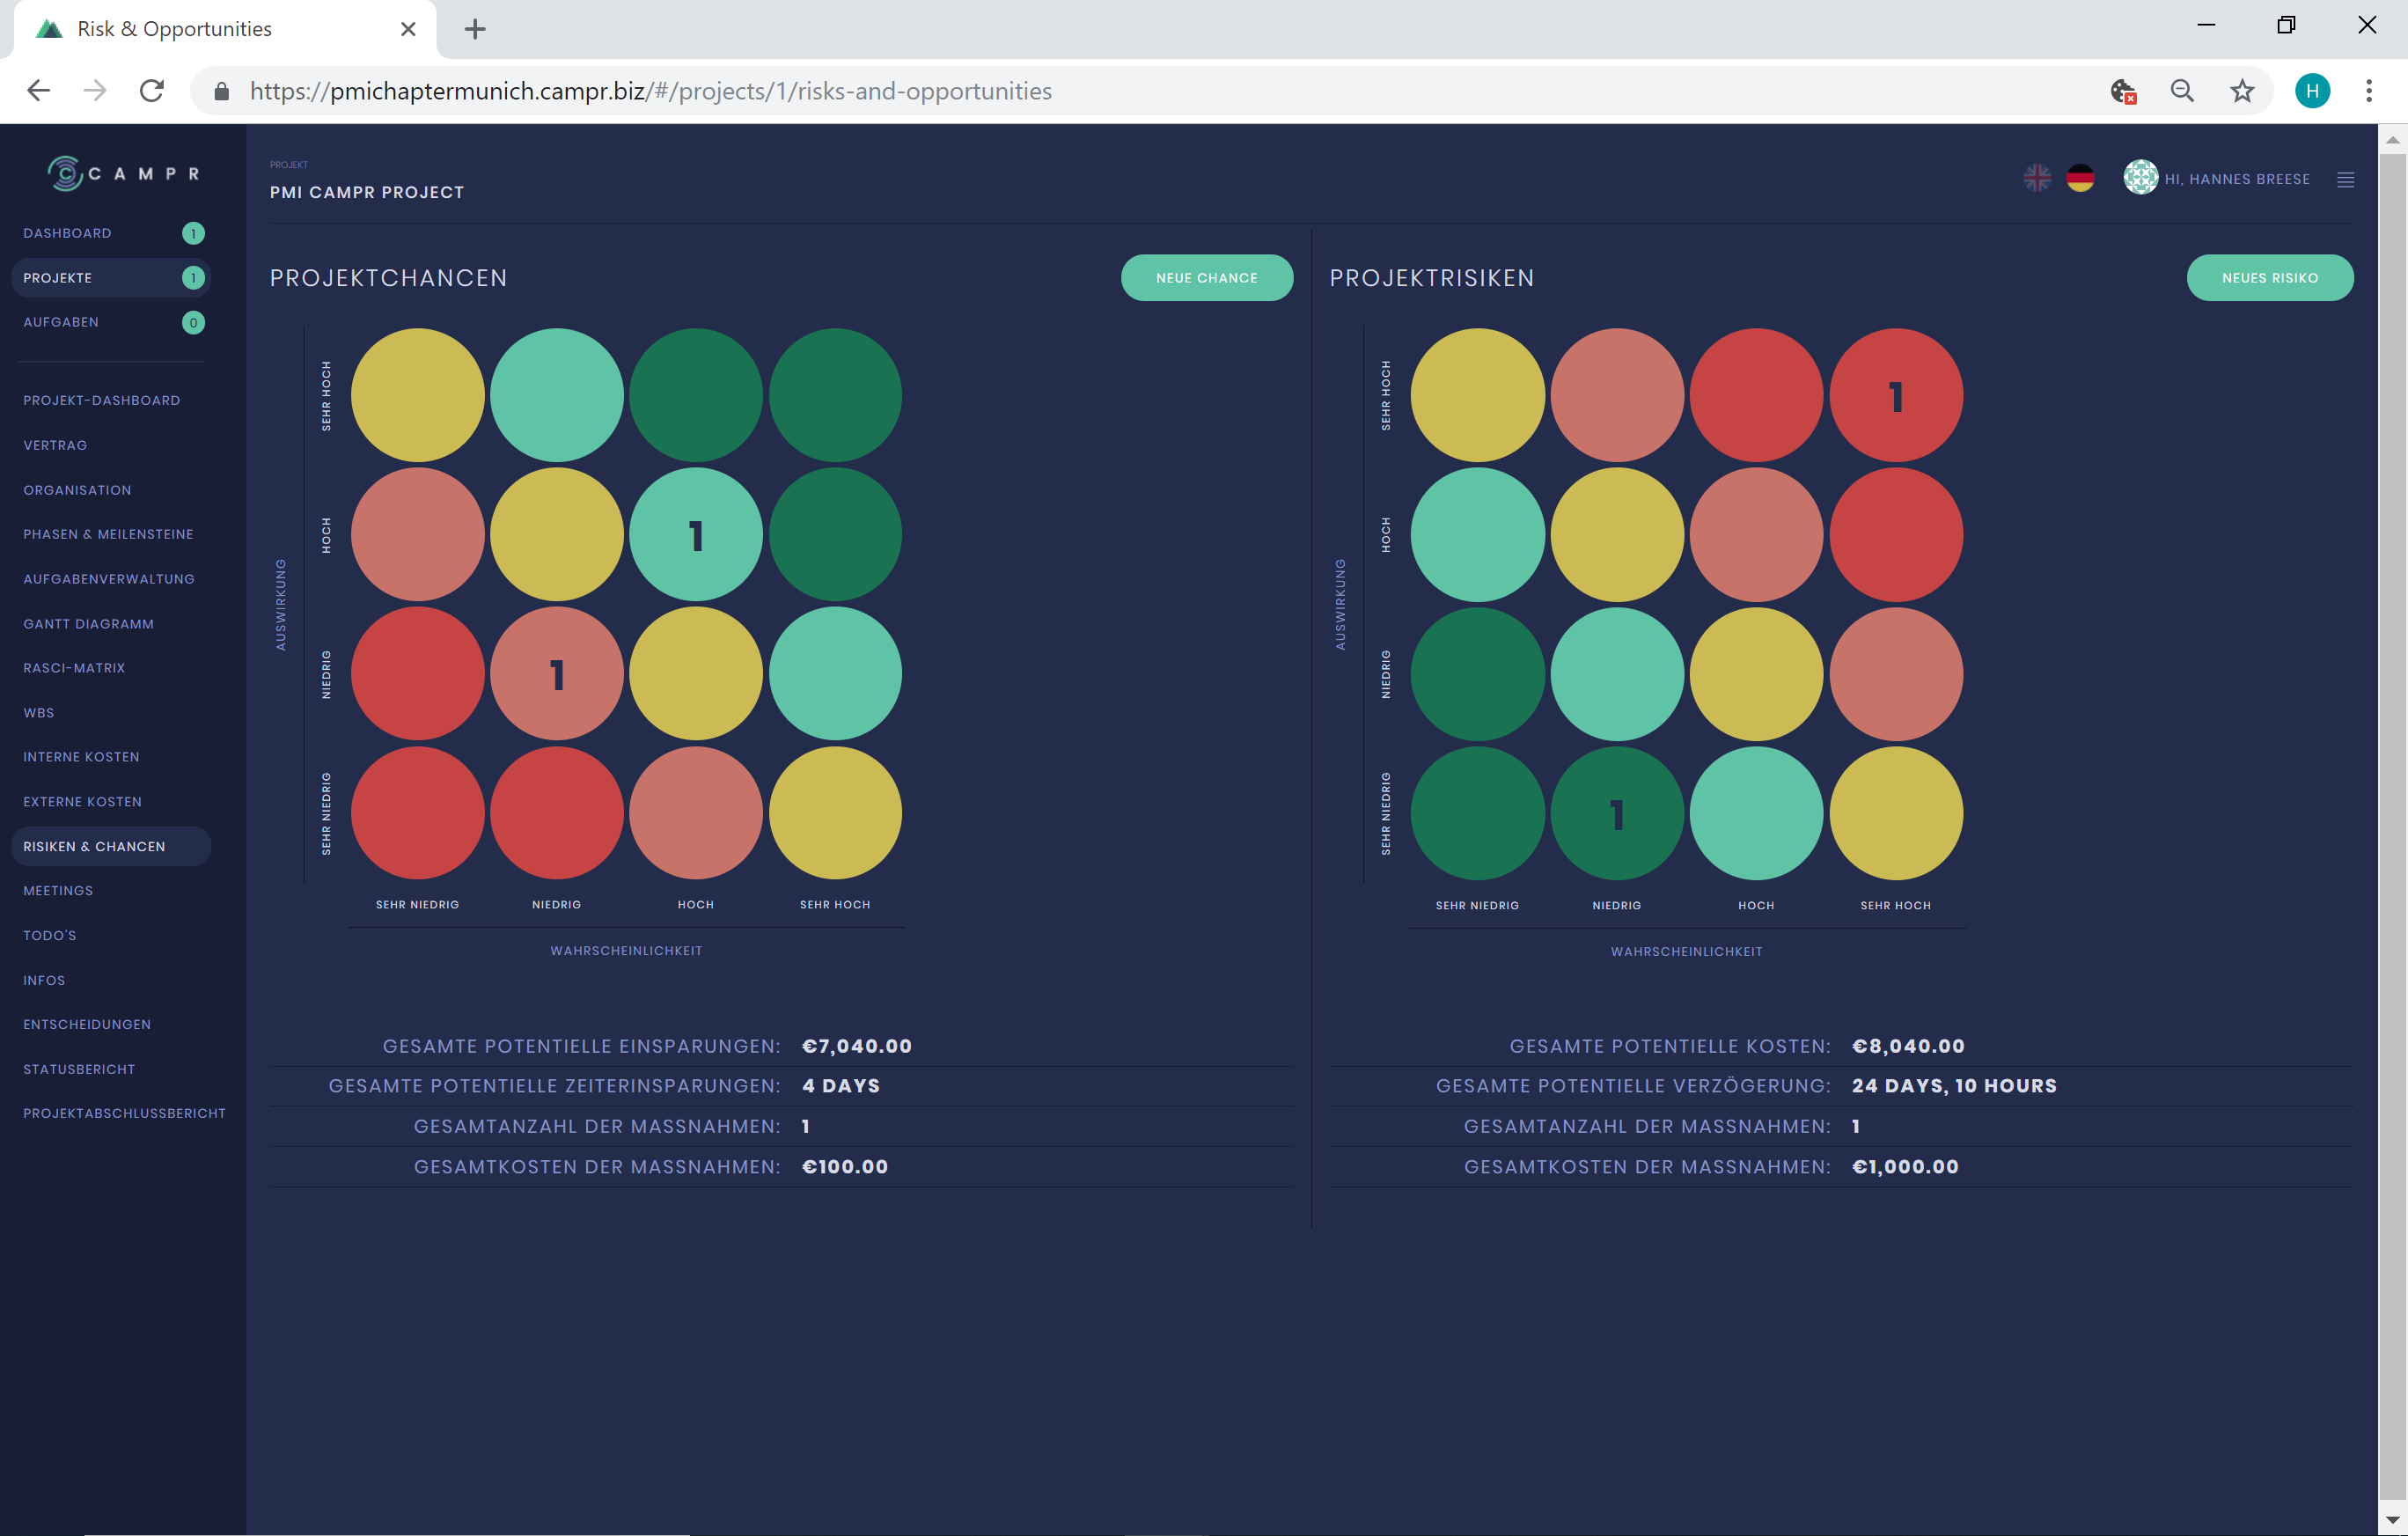Viewport: 2408px width, 1536px height.
Task: Click the browser address bar URL
Action: click(651, 91)
